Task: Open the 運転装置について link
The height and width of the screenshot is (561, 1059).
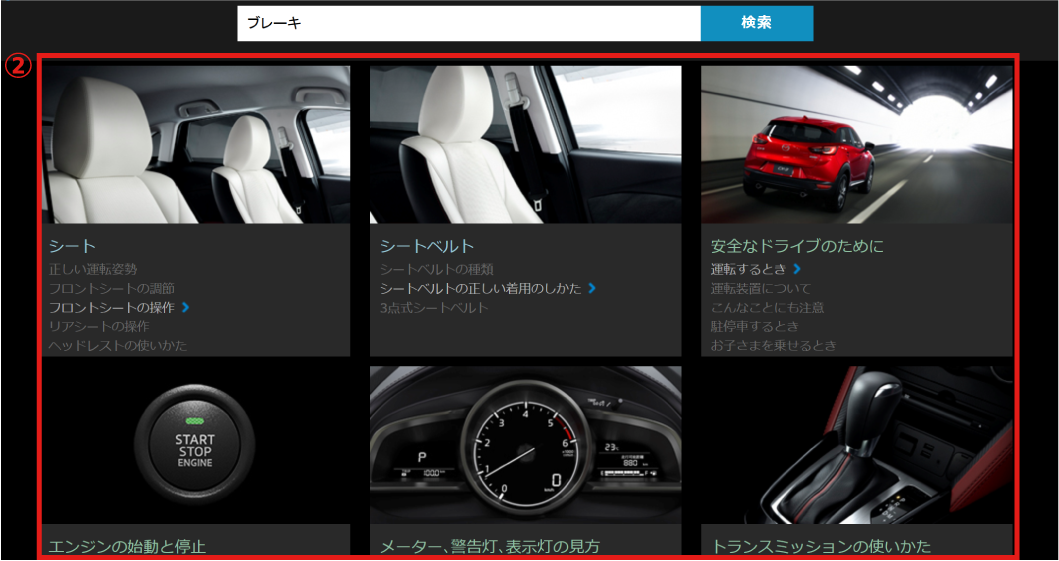Action: coord(761,288)
